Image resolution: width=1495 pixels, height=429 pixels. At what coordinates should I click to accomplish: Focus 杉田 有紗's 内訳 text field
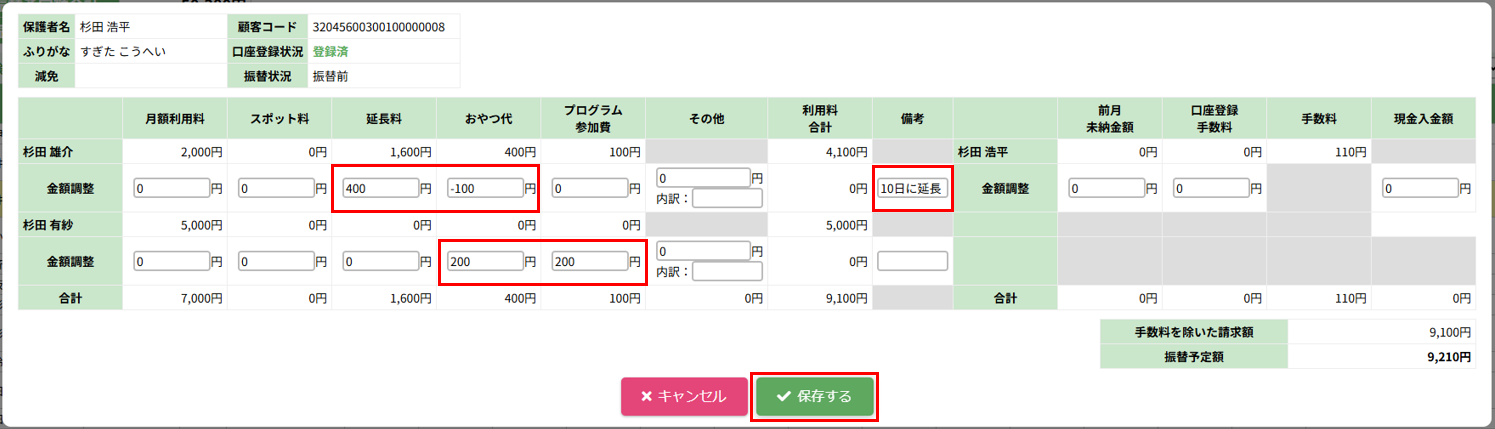tap(727, 271)
